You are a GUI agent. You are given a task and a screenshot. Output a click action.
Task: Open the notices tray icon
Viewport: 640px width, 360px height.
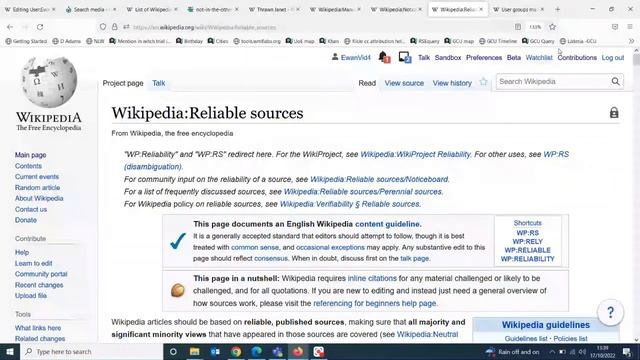click(404, 57)
